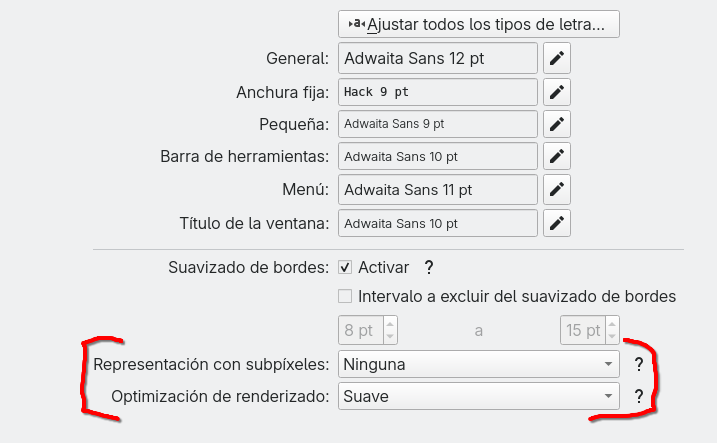Viewport: 717px width, 443px height.
Task: Uncheck the Activar anti-aliasing checkbox
Action: coord(345,267)
